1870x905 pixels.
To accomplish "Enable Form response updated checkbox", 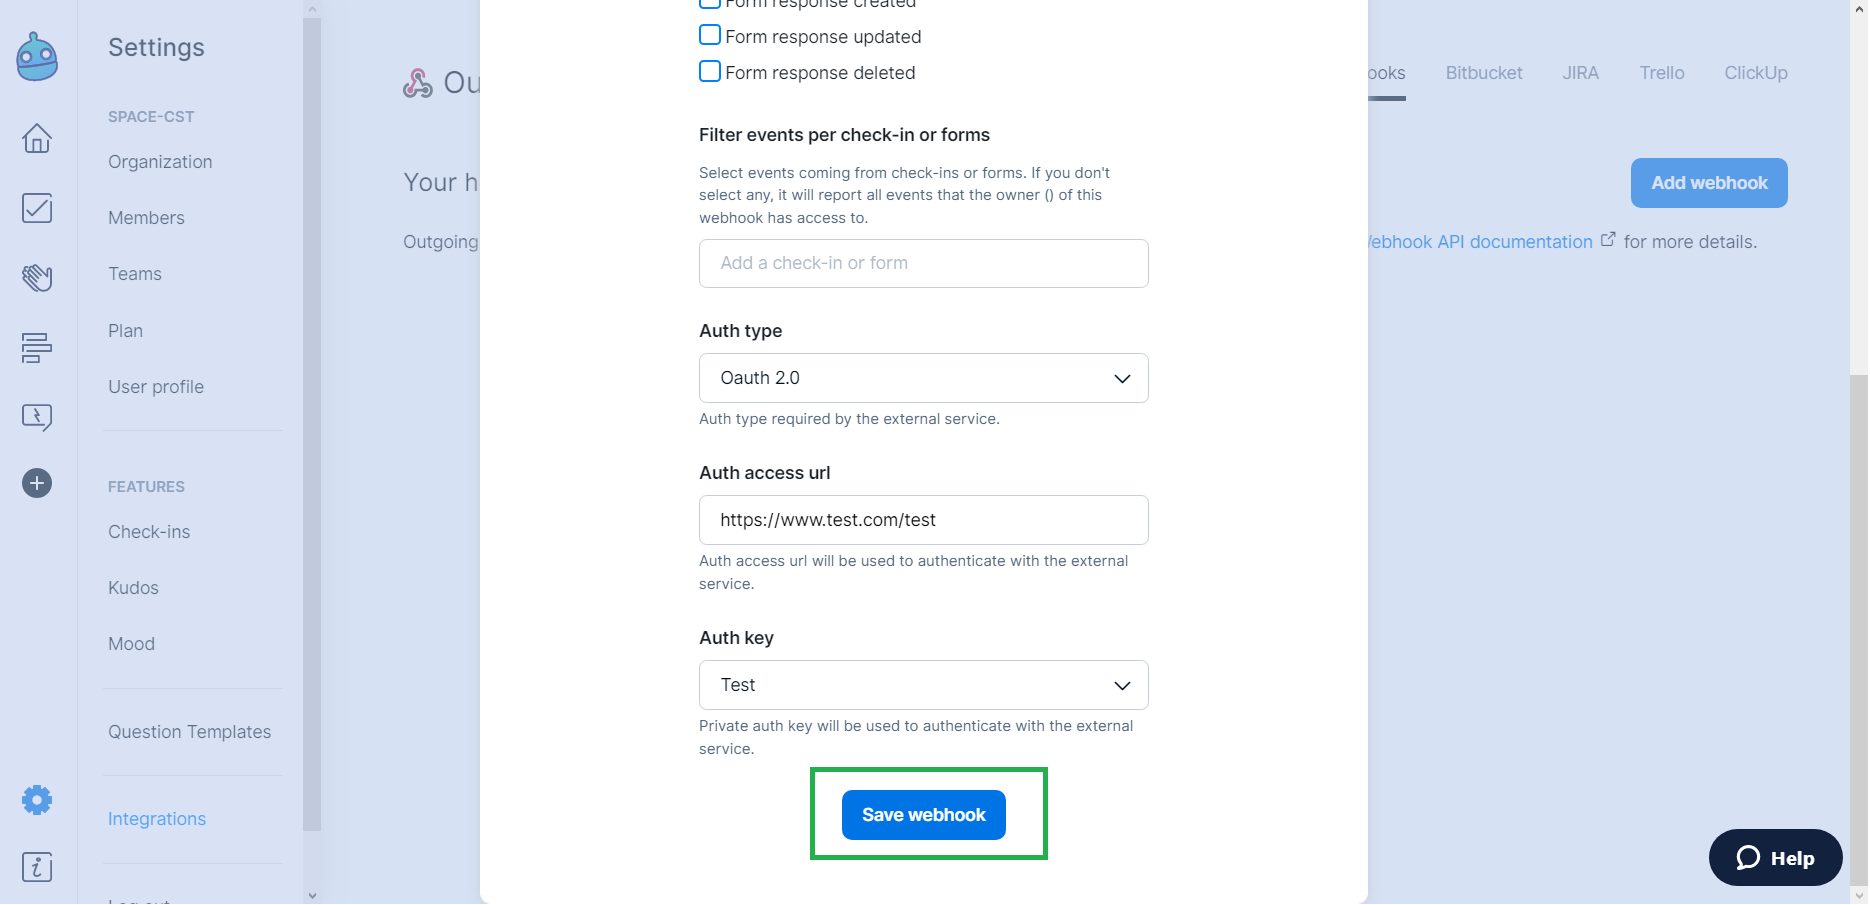I will 710,36.
